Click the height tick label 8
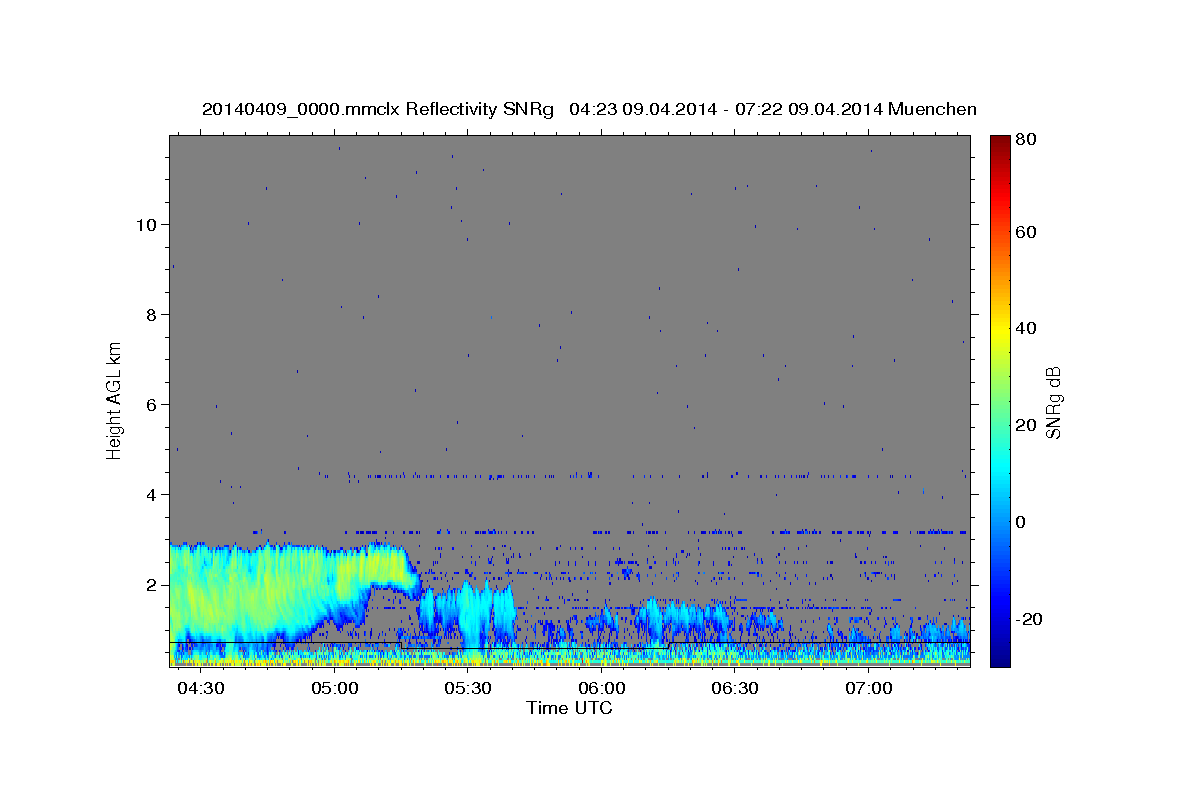Screen dimensions: 1200x800 [150, 315]
